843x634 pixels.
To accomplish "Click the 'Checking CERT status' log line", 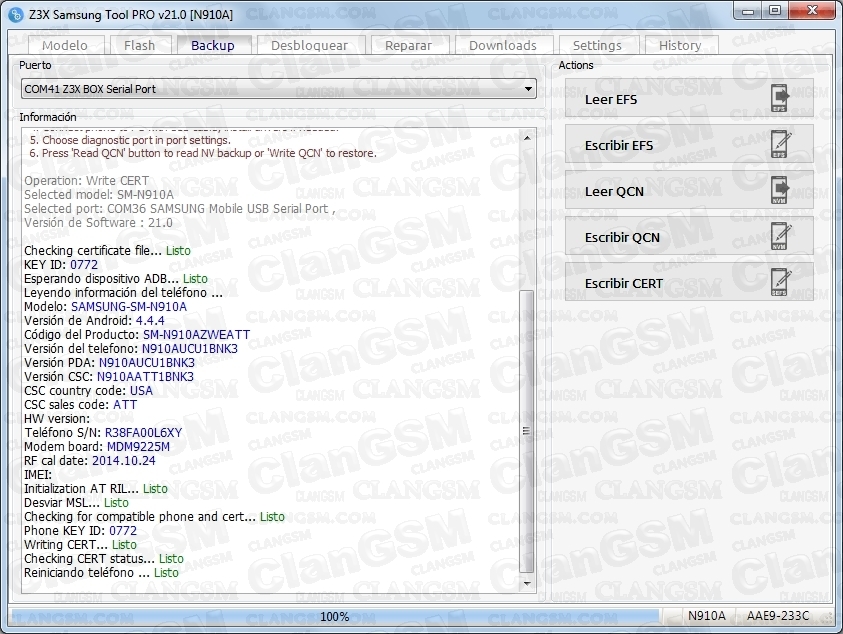I will pos(104,558).
